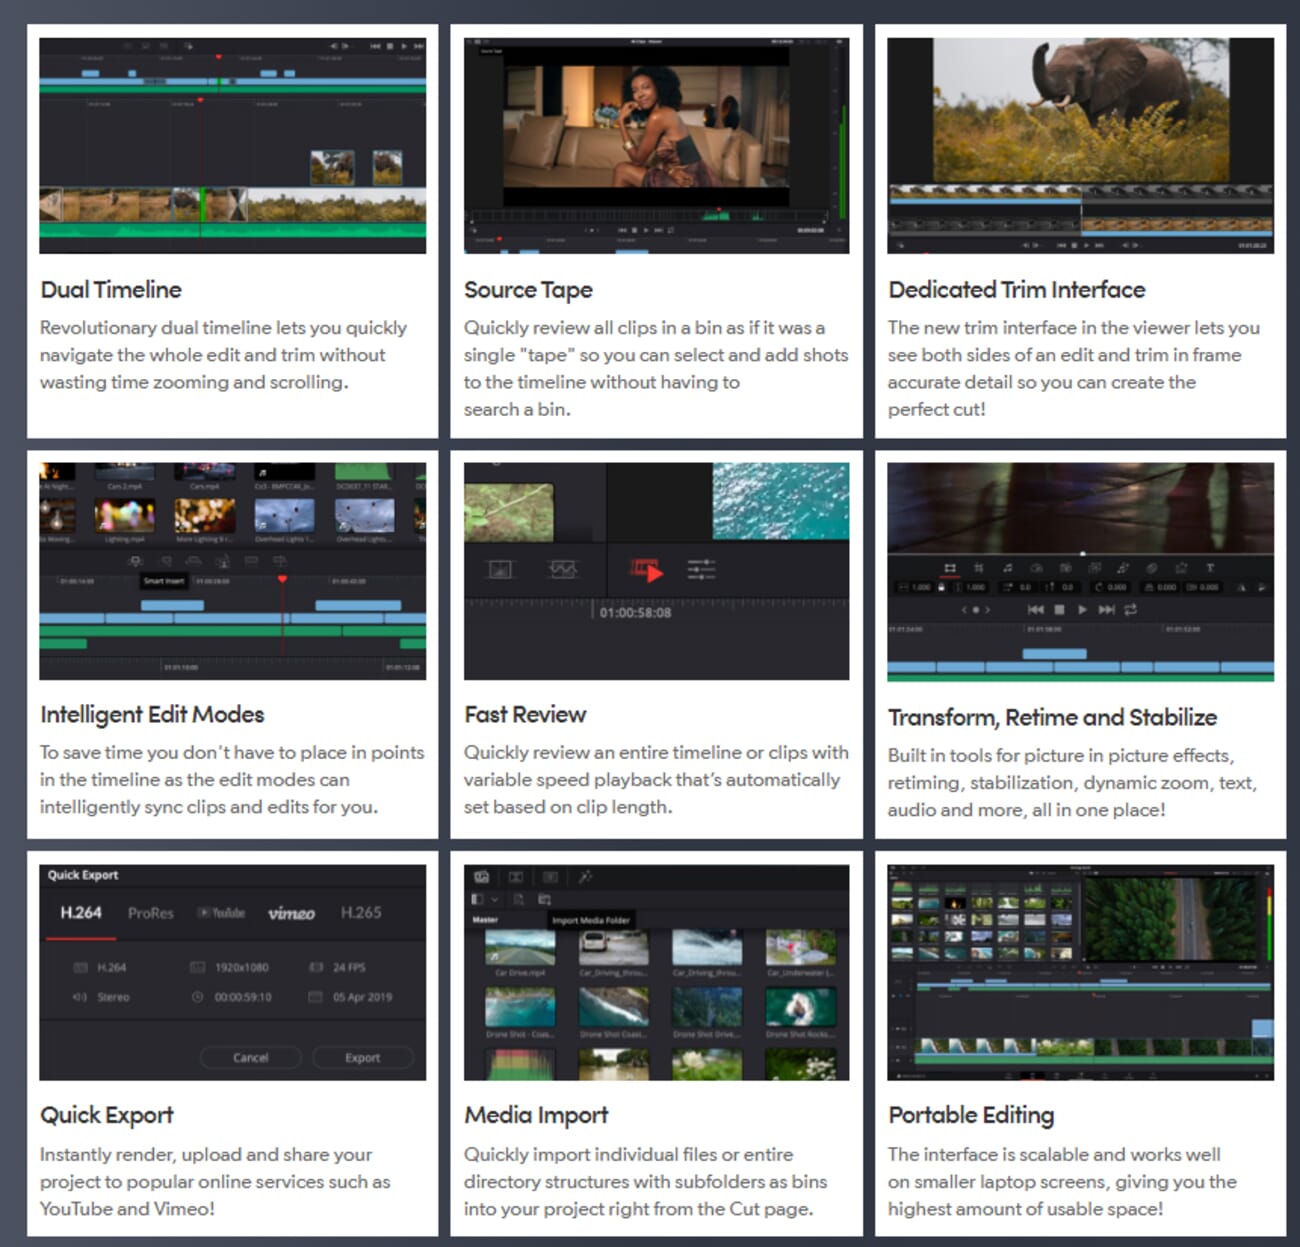1300x1247 pixels.
Task: Click the red Fast Review playback icon
Action: click(x=647, y=570)
